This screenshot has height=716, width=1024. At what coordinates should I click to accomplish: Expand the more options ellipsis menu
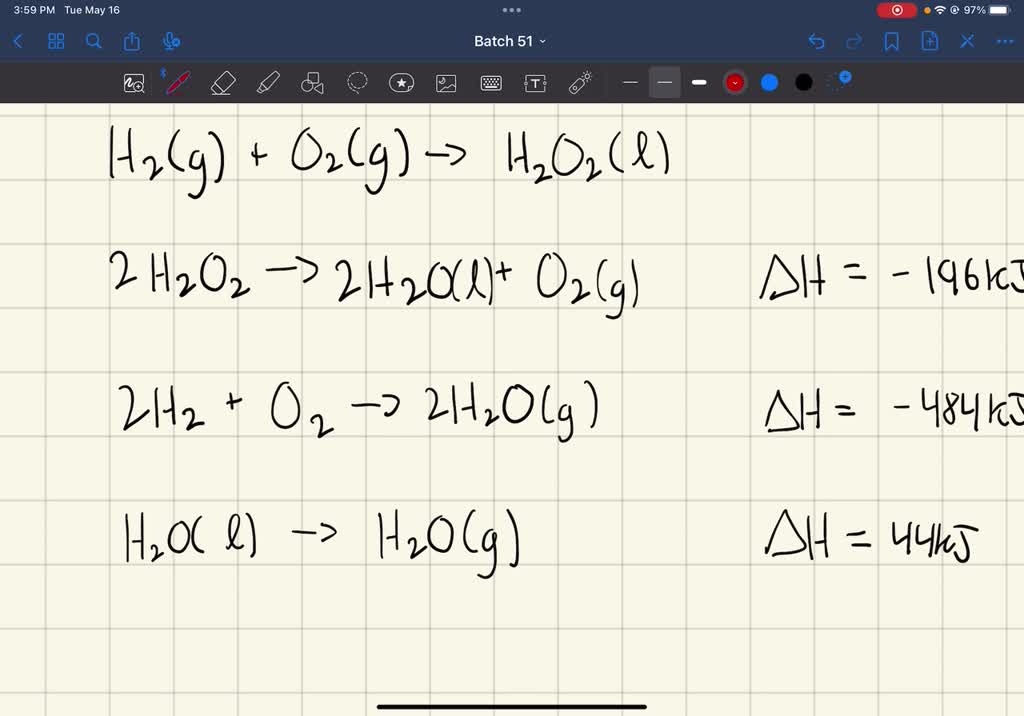(x=1005, y=41)
